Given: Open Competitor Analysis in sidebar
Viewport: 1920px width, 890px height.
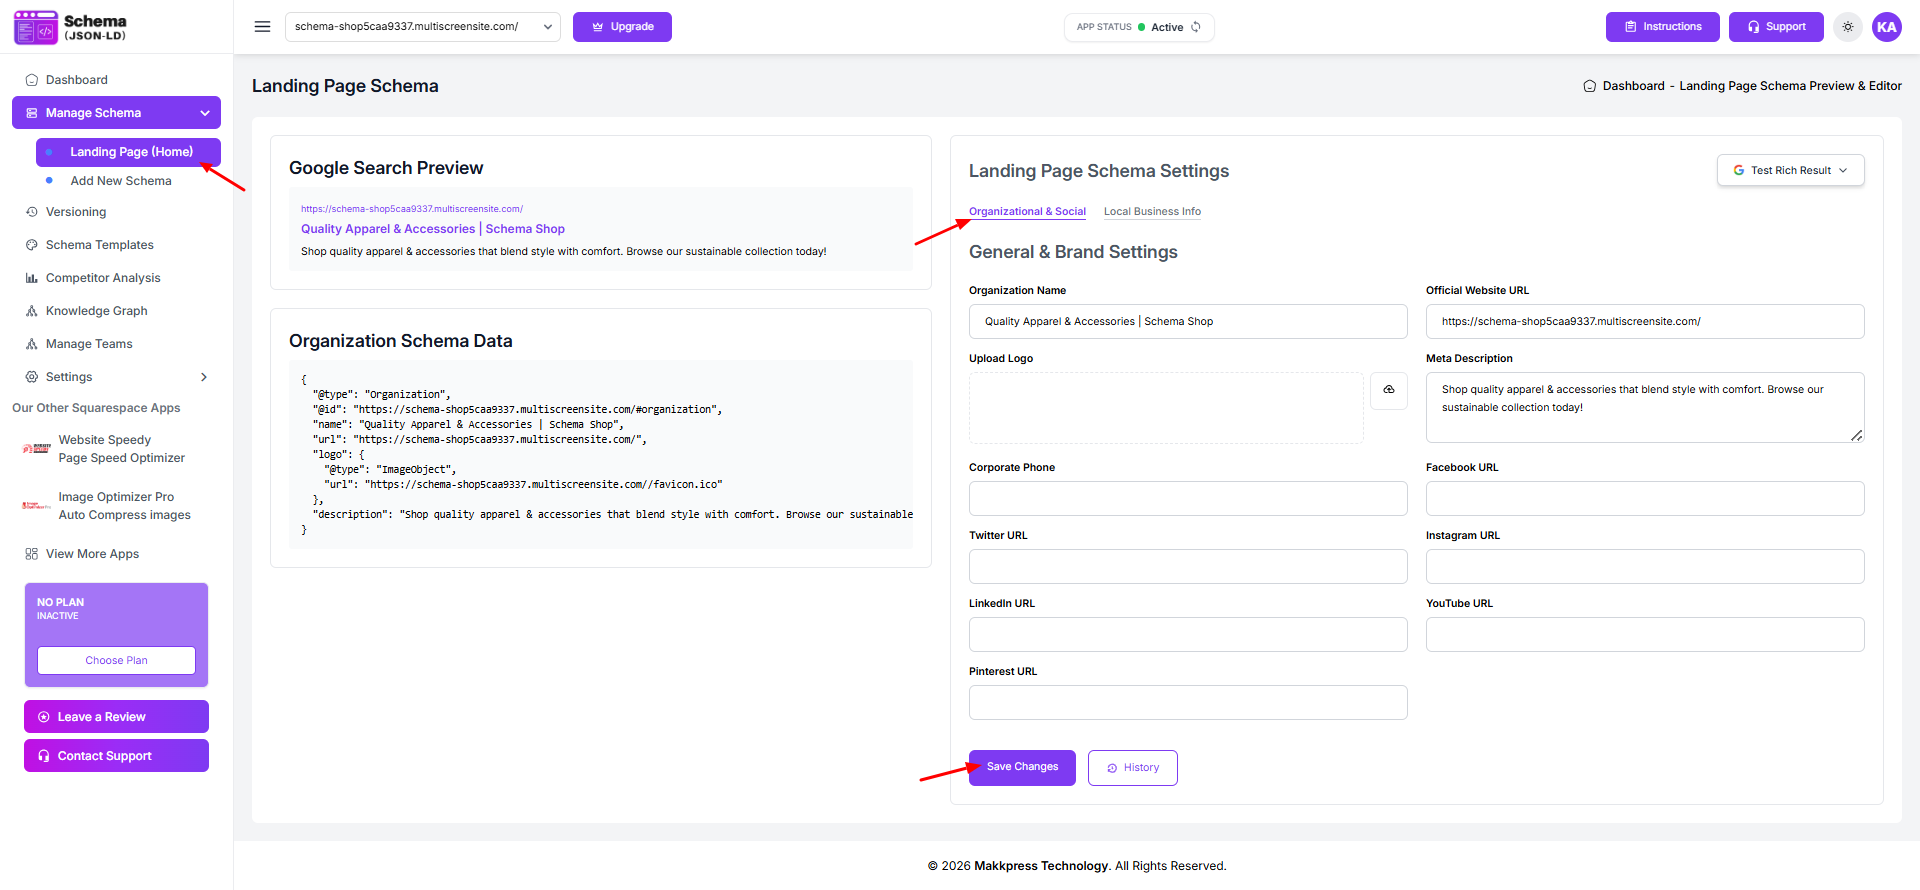Looking at the screenshot, I should click(x=102, y=278).
